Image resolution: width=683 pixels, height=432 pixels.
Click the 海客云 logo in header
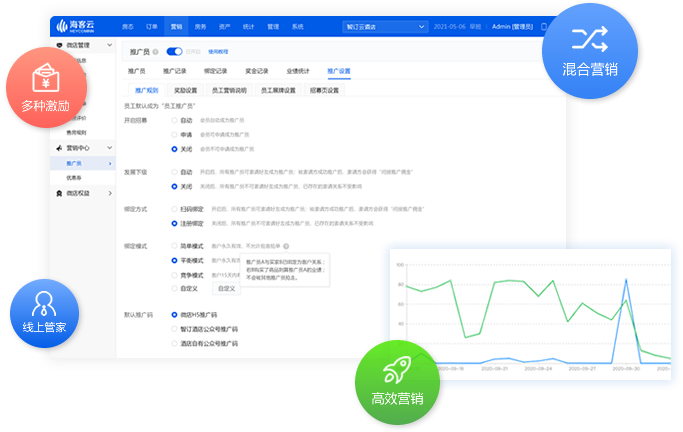tap(83, 24)
